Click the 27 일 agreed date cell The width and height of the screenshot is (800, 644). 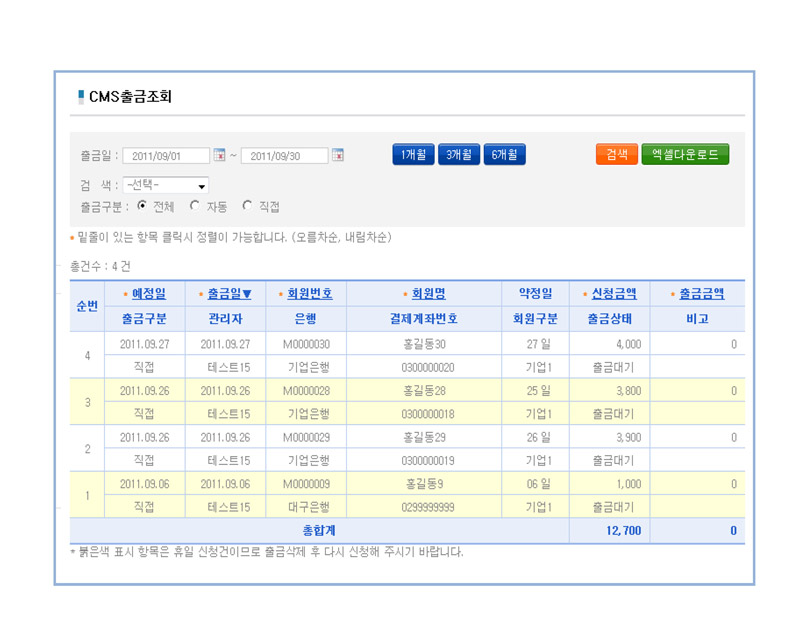(x=538, y=344)
